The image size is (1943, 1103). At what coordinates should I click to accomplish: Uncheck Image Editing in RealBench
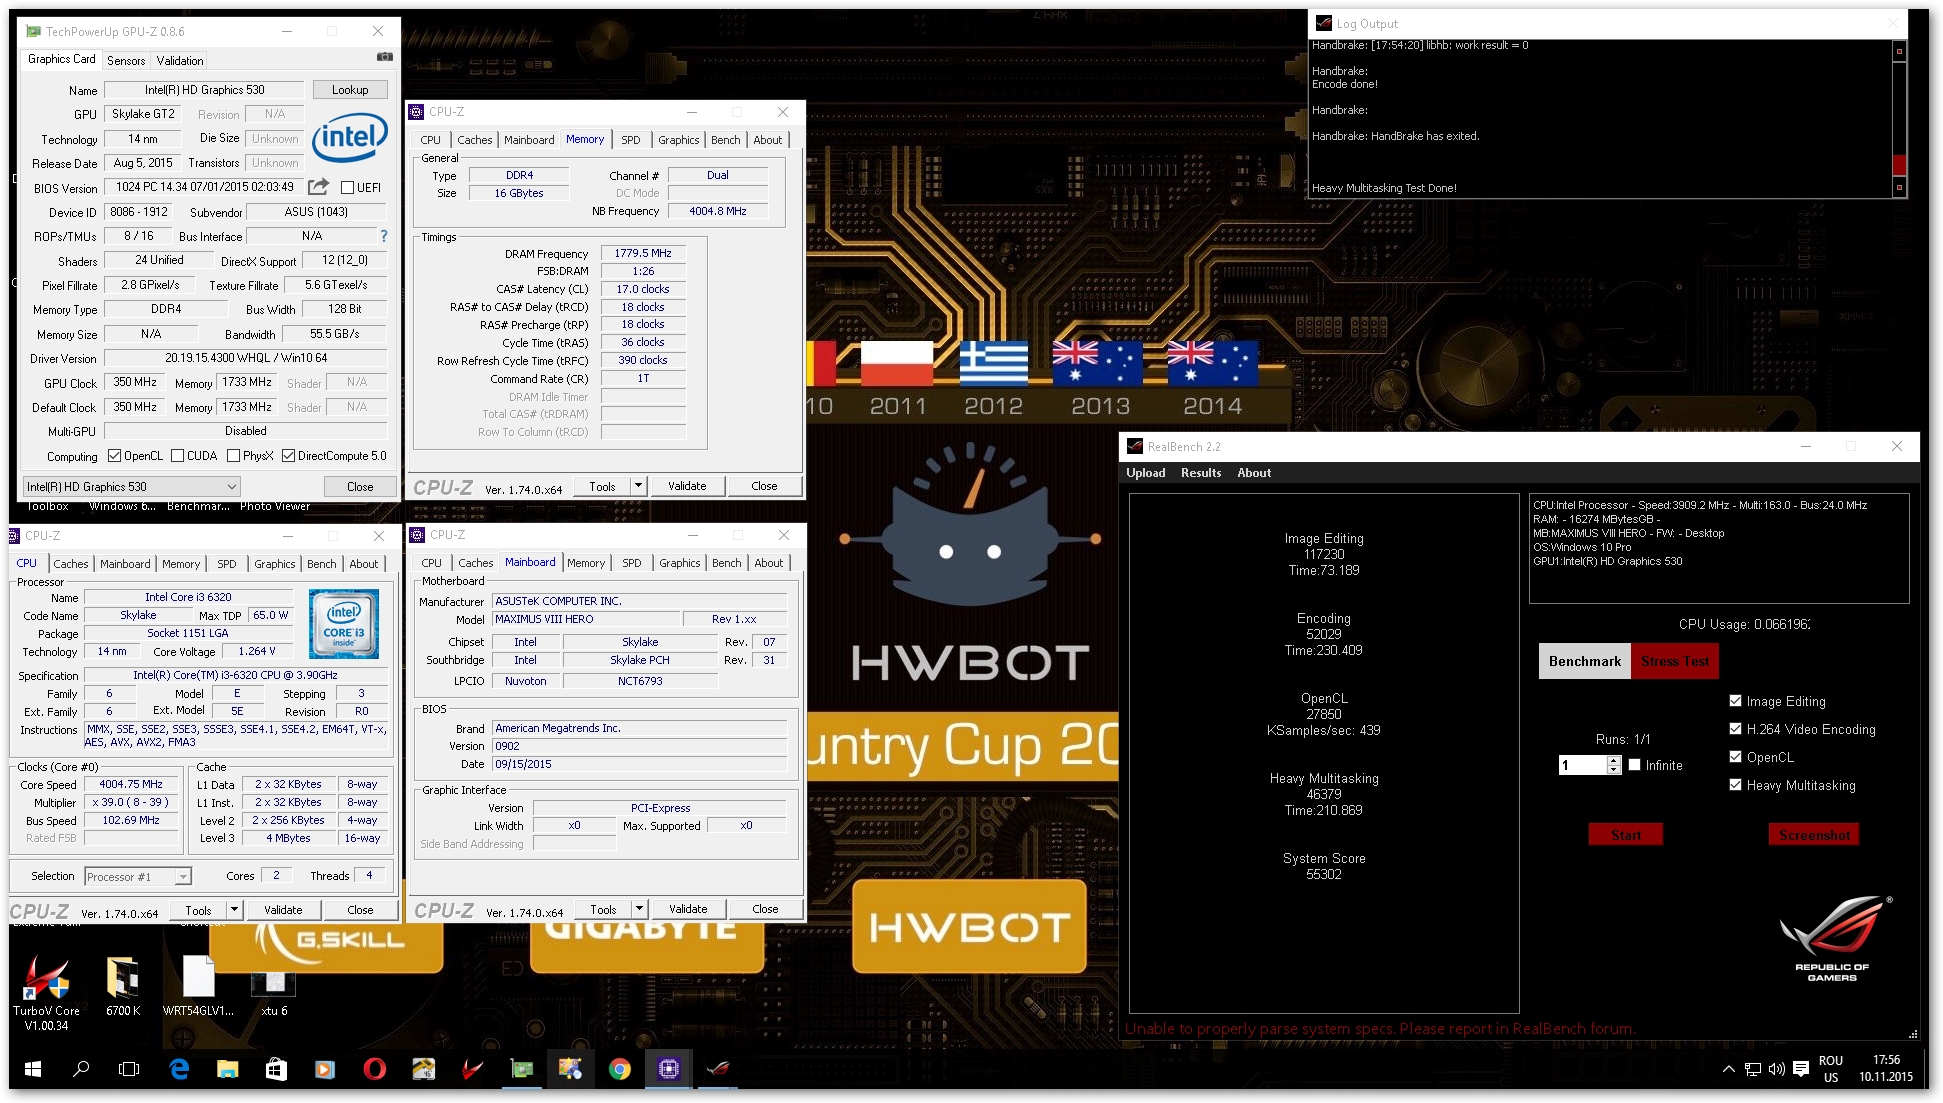[1736, 701]
